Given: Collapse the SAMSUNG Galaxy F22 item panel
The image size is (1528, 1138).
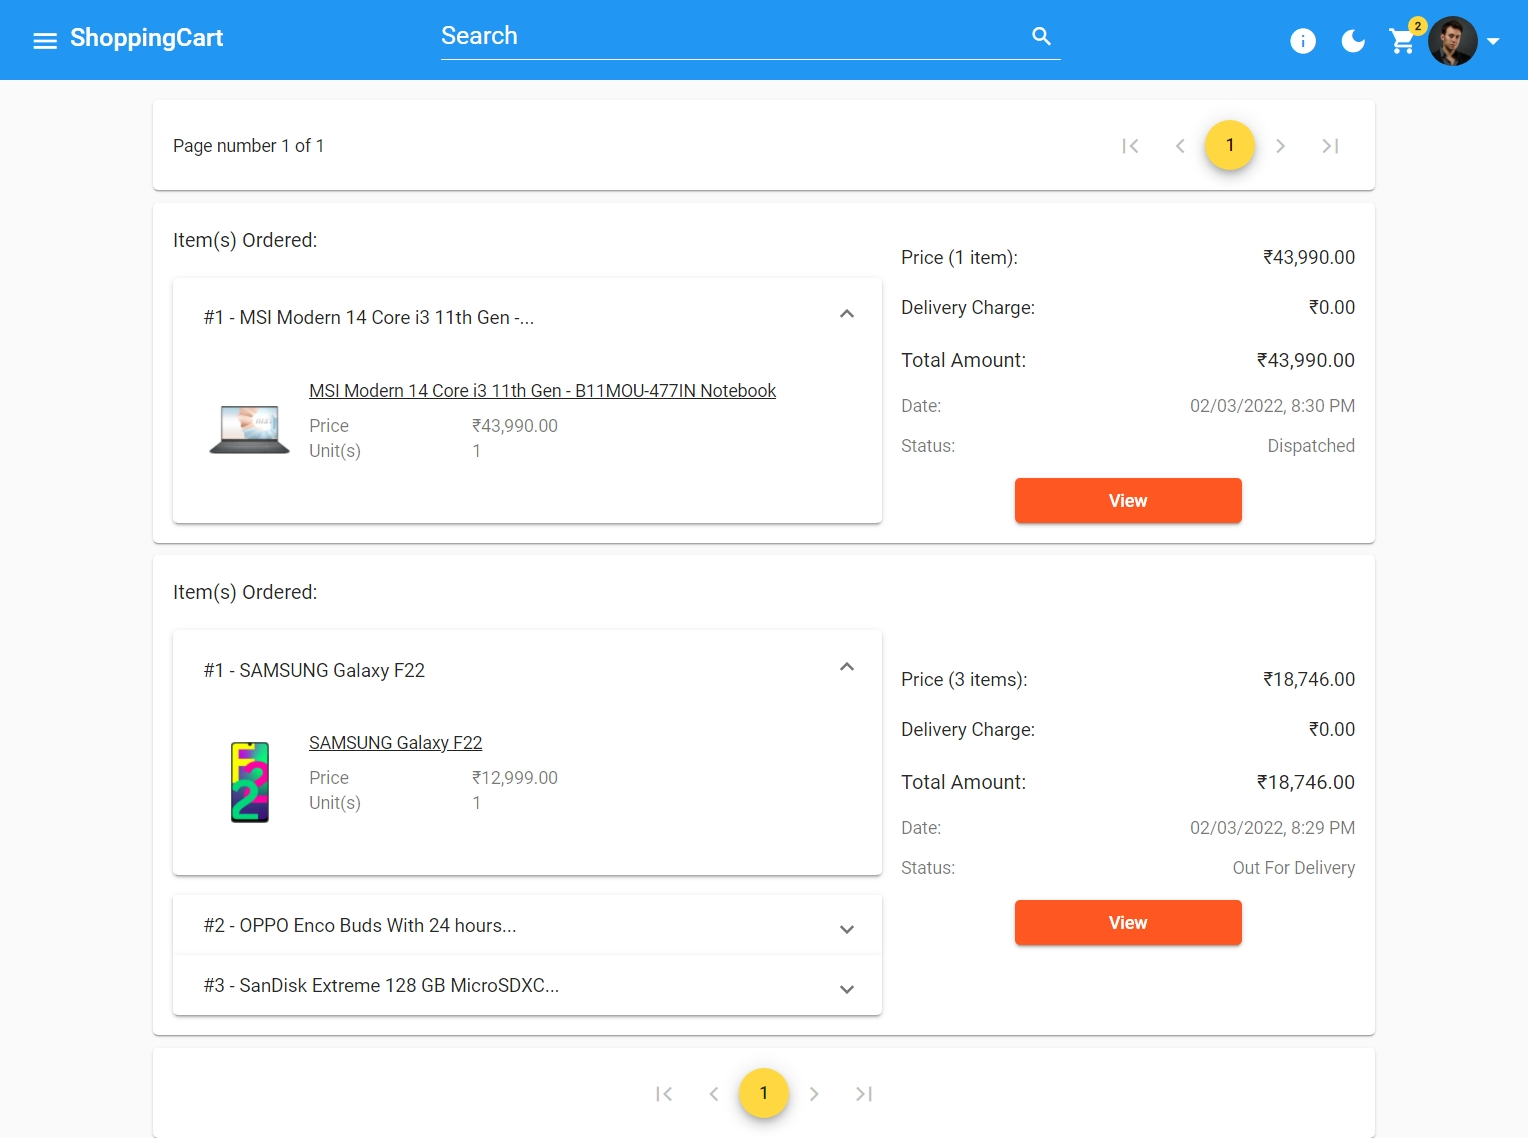Looking at the screenshot, I should click(527, 669).
